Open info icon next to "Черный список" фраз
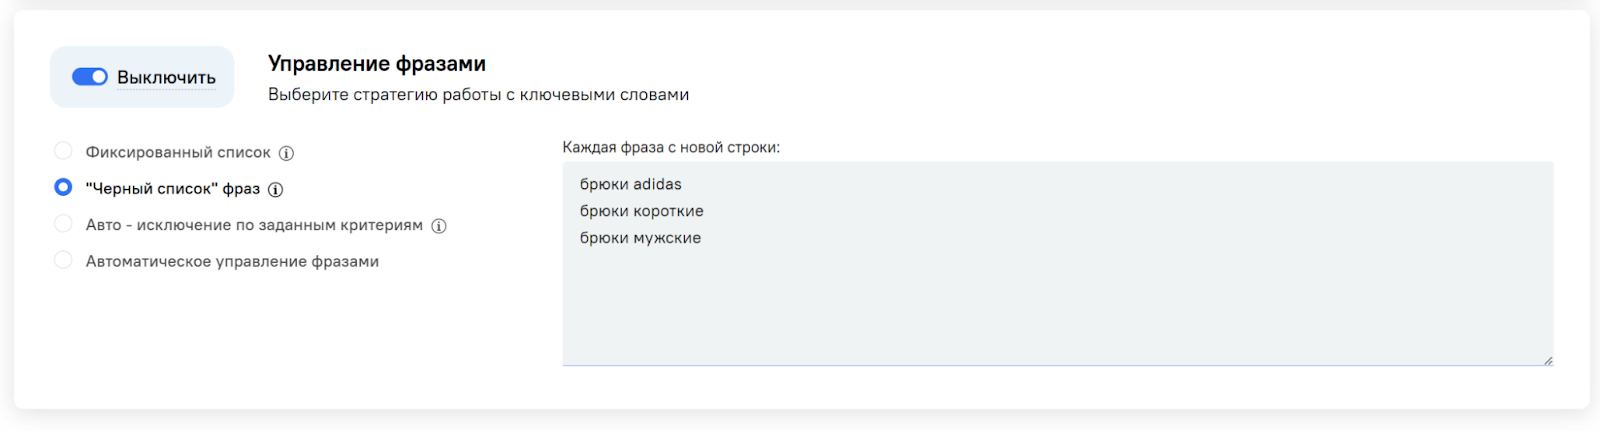The width and height of the screenshot is (1600, 431). coord(276,189)
